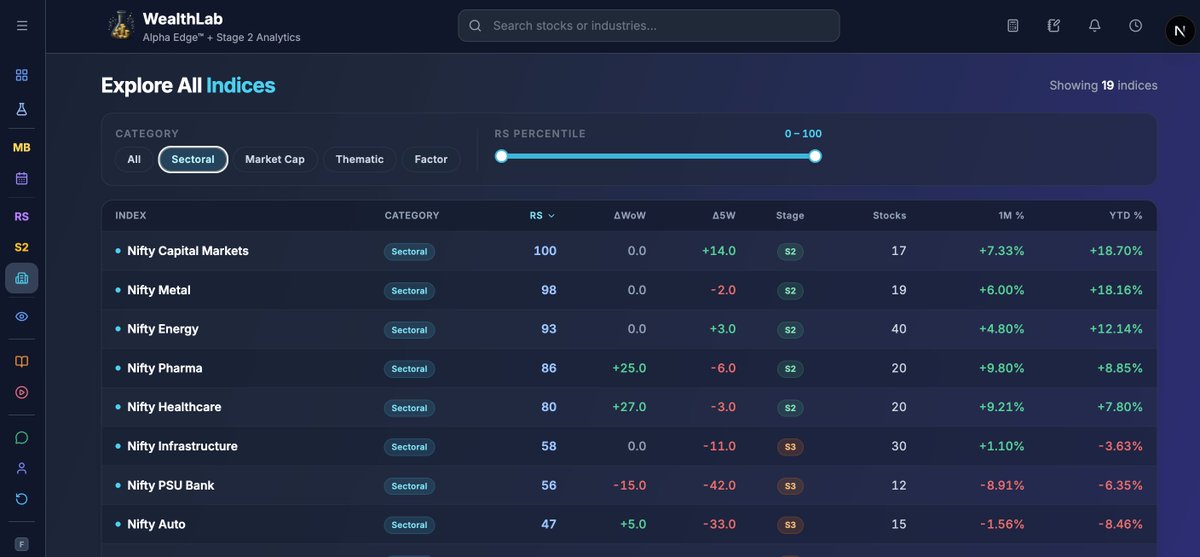Open the Nifty Healthcare index
This screenshot has height=557, width=1200.
(174, 407)
